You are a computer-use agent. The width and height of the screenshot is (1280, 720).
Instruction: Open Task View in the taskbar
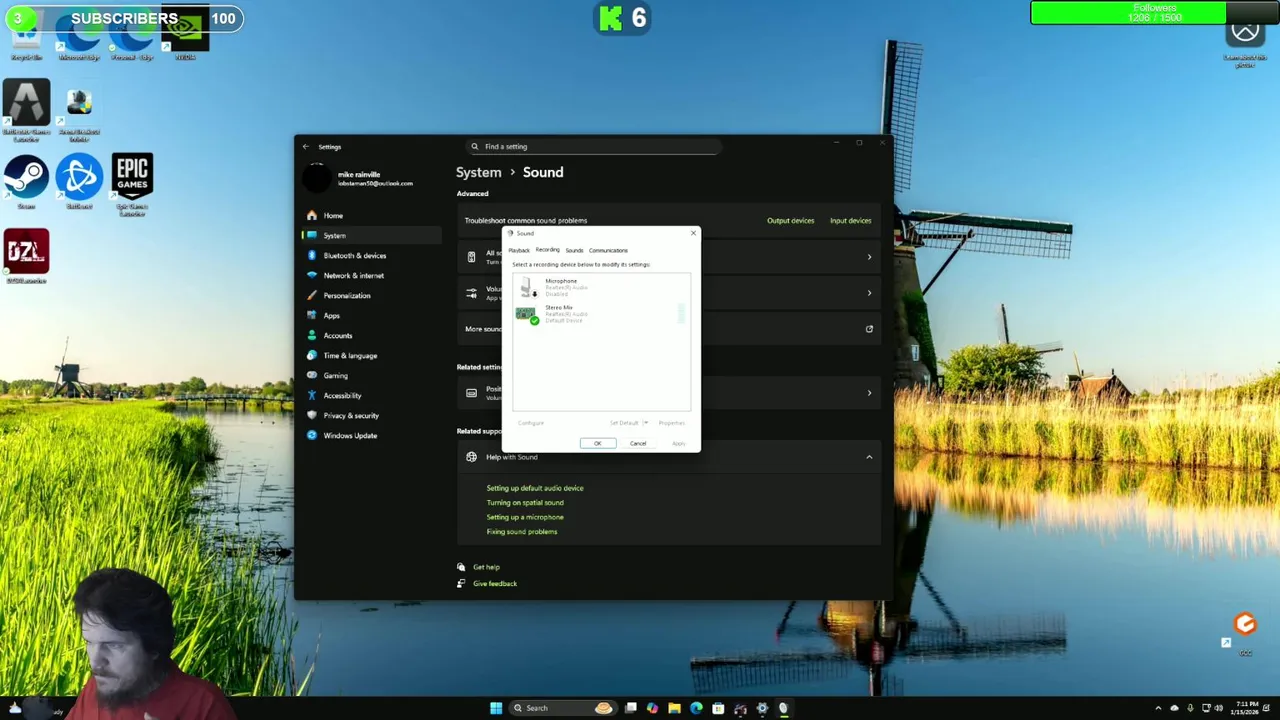coord(631,708)
